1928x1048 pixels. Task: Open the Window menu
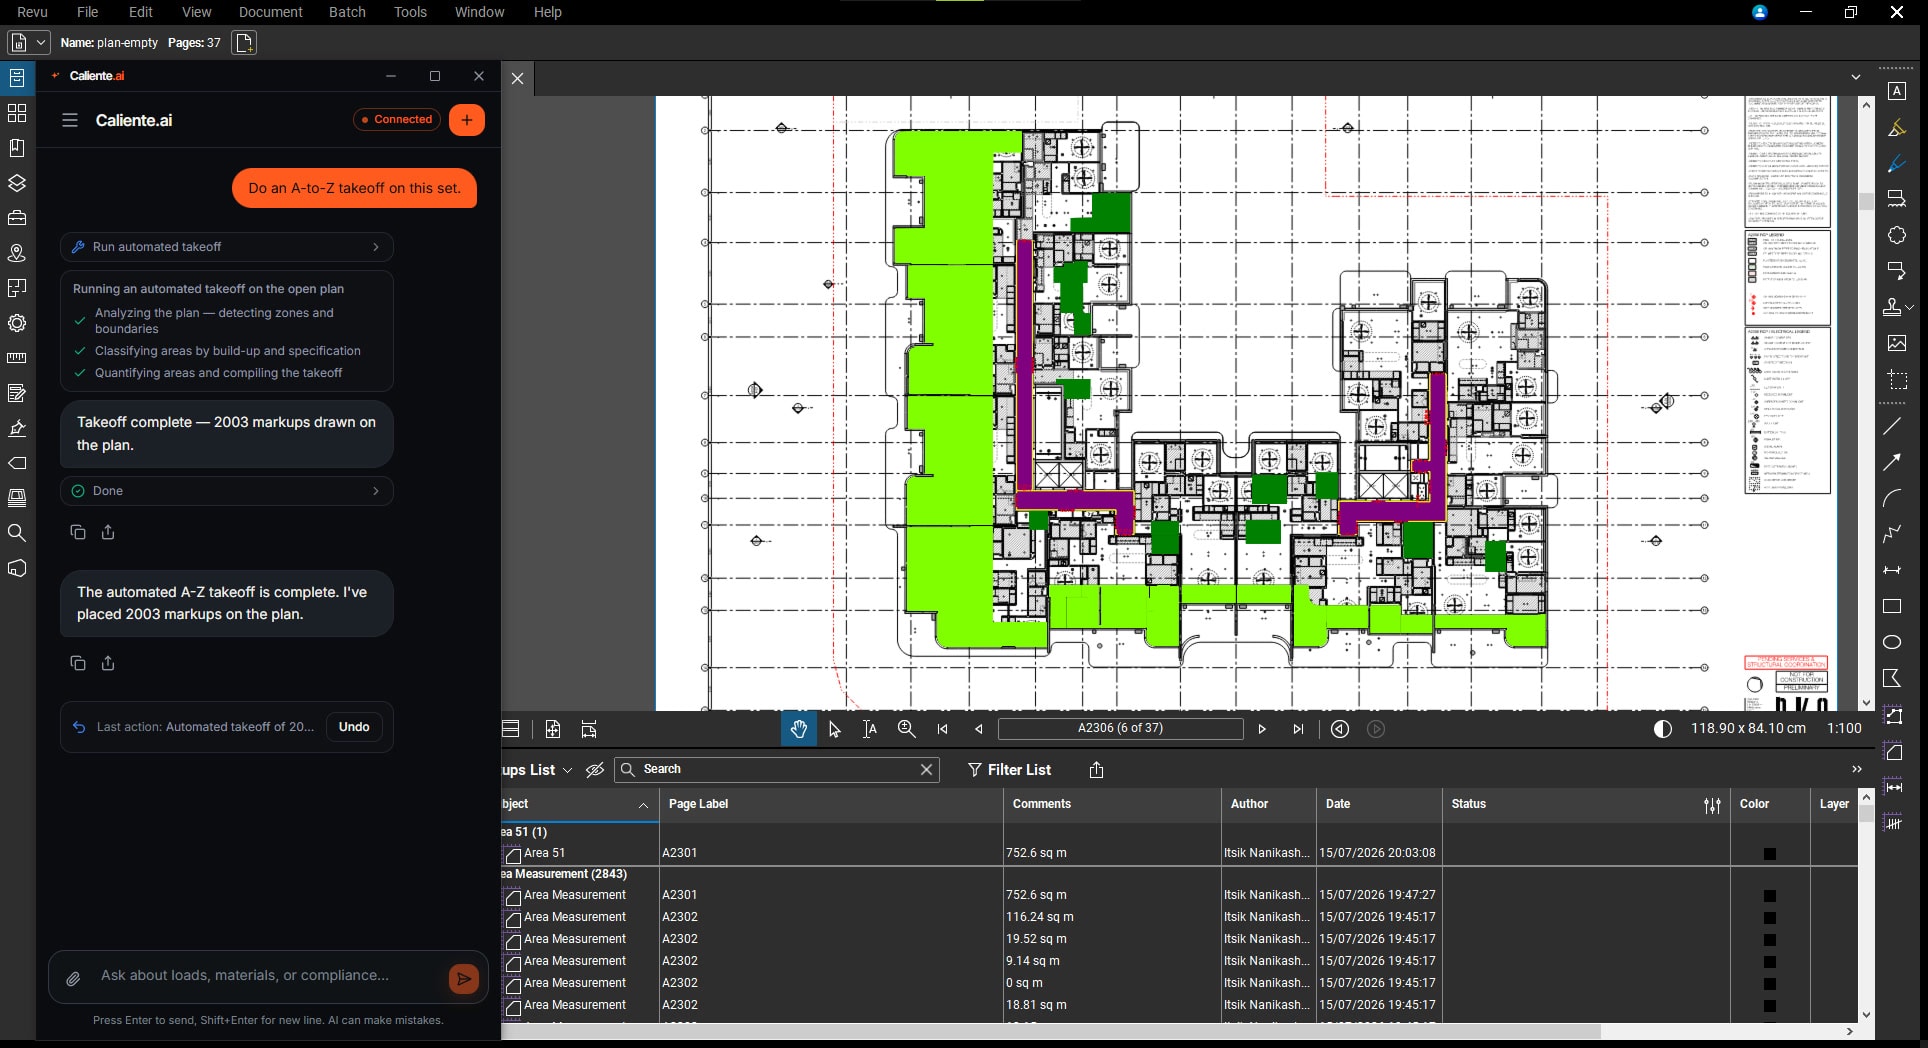pos(479,12)
